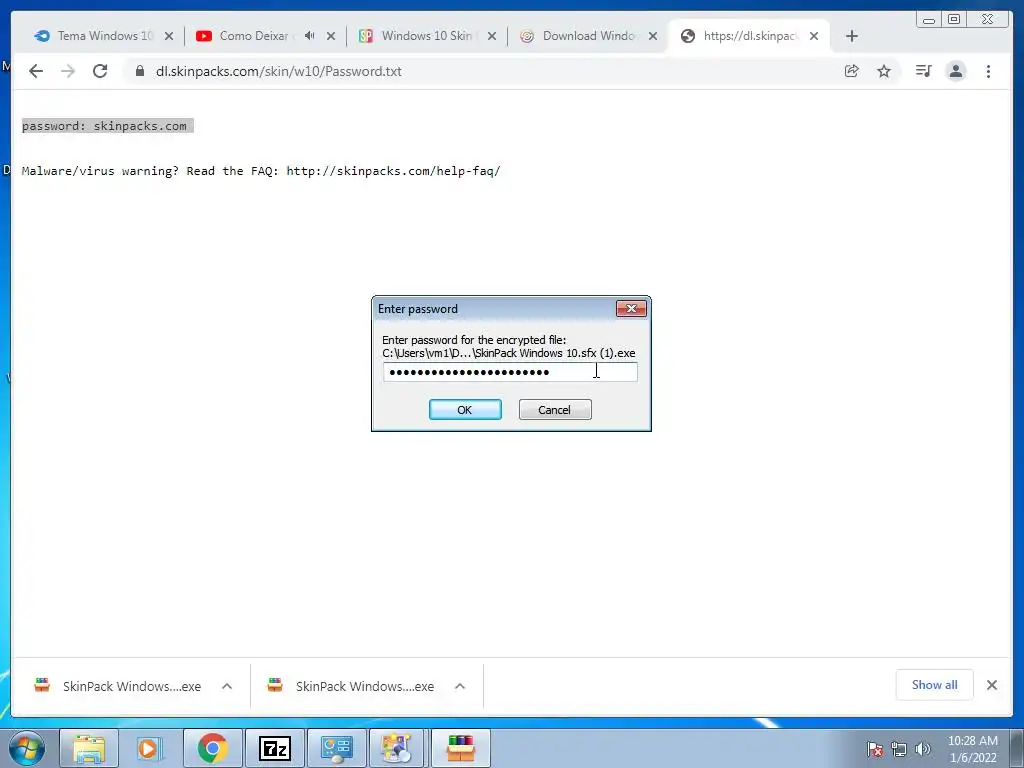Click the address bar URL
The width and height of the screenshot is (1024, 768).
279,71
